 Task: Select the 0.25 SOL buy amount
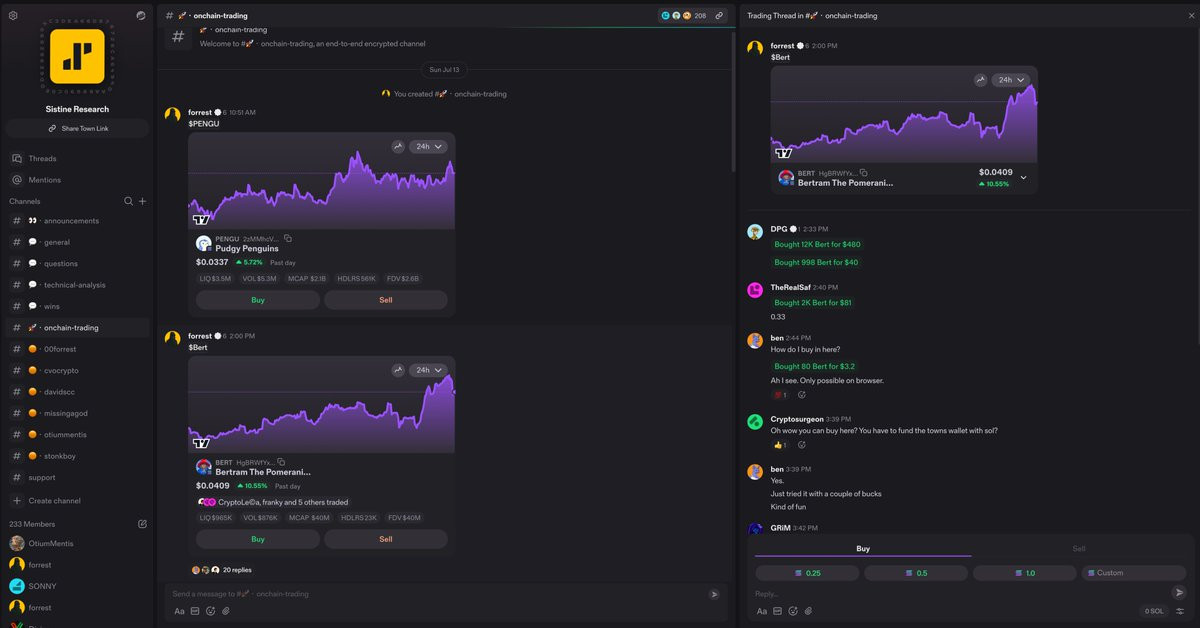pos(807,573)
